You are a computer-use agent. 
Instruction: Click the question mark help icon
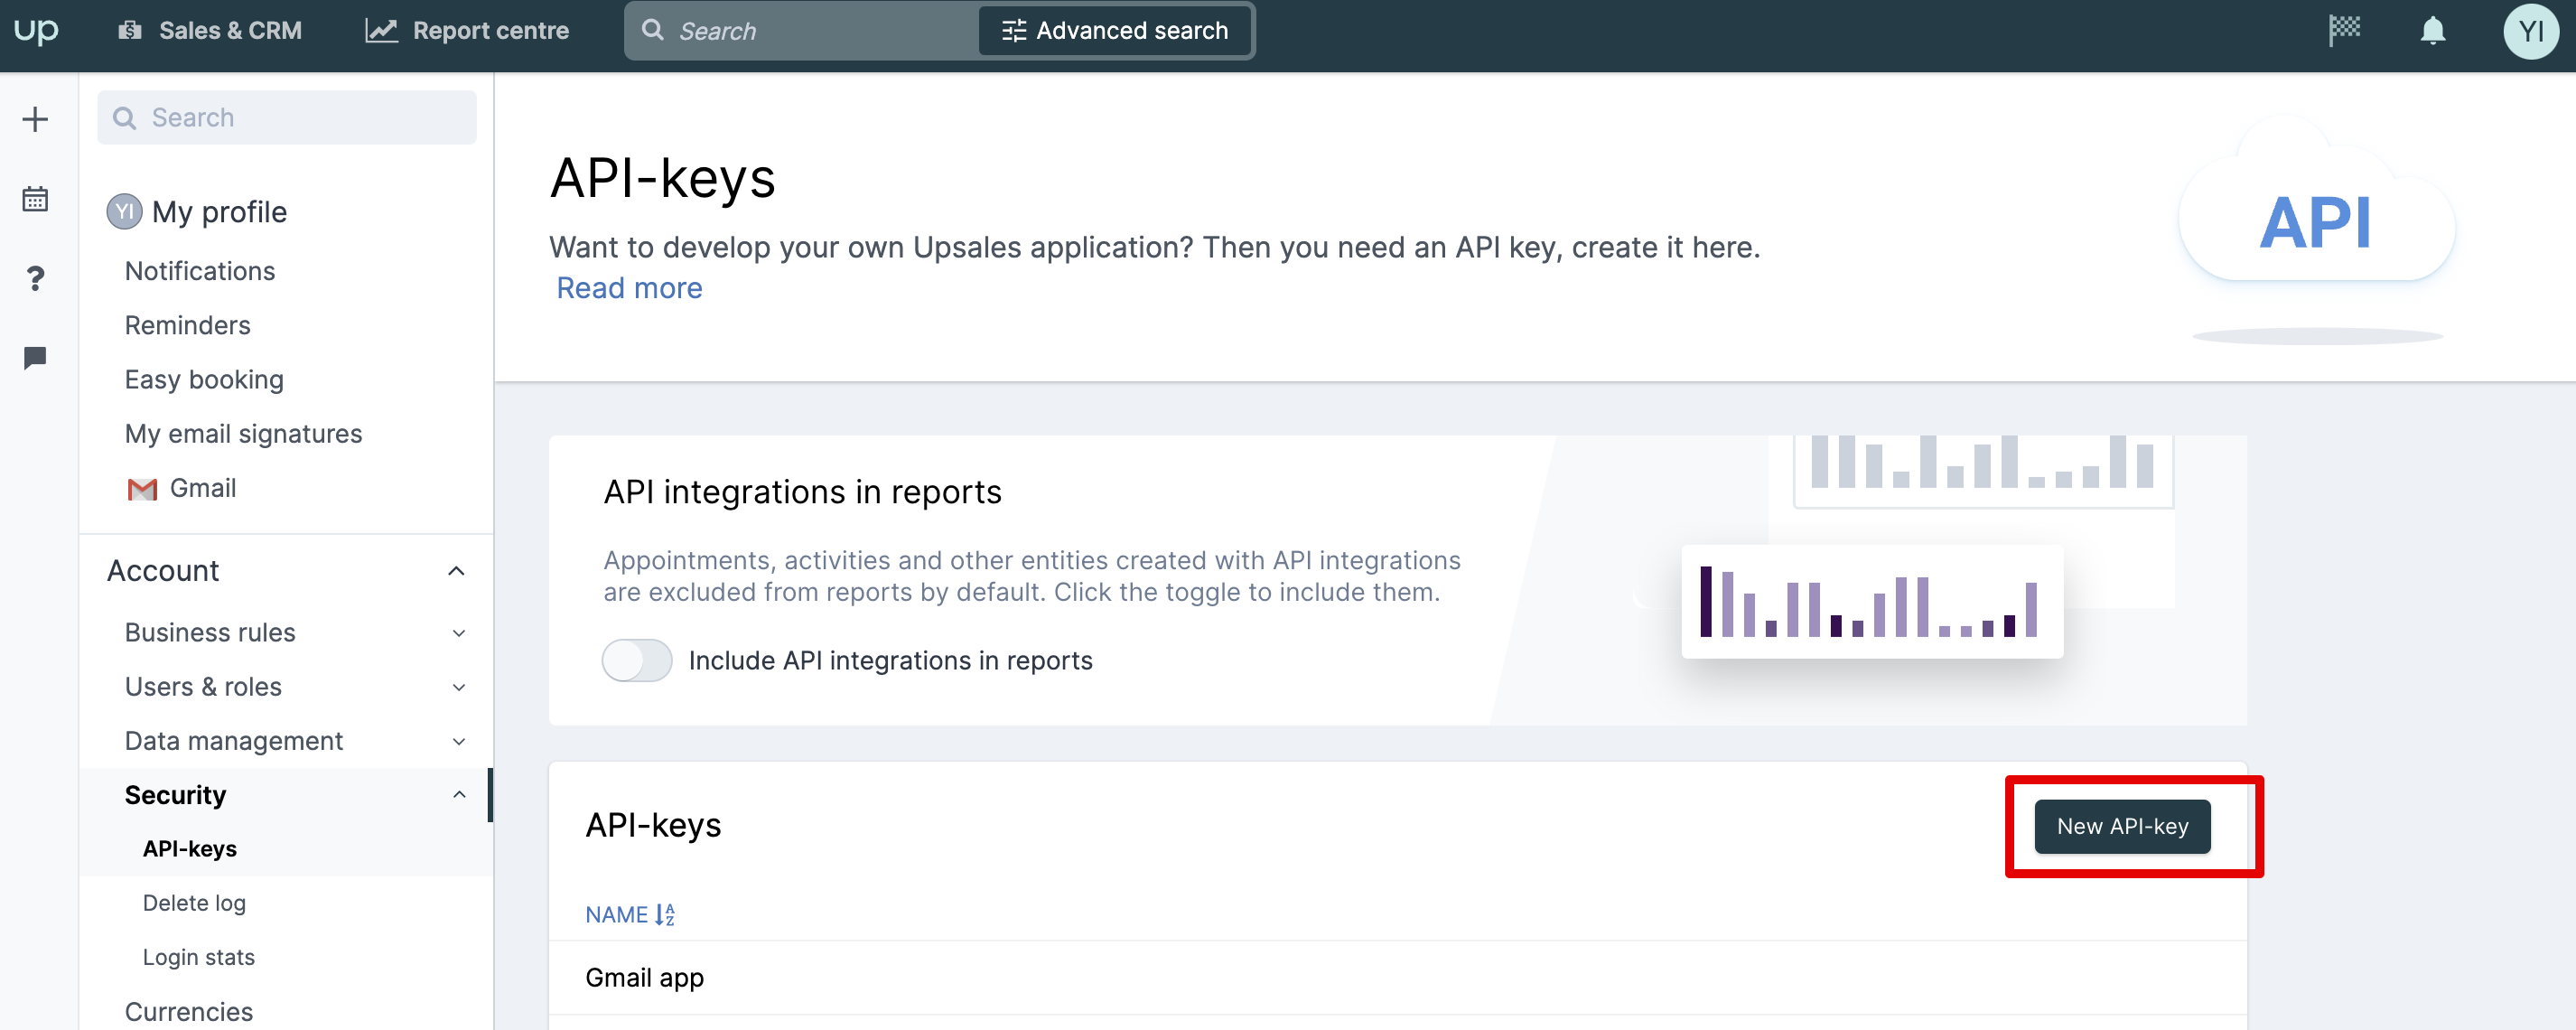tap(35, 278)
